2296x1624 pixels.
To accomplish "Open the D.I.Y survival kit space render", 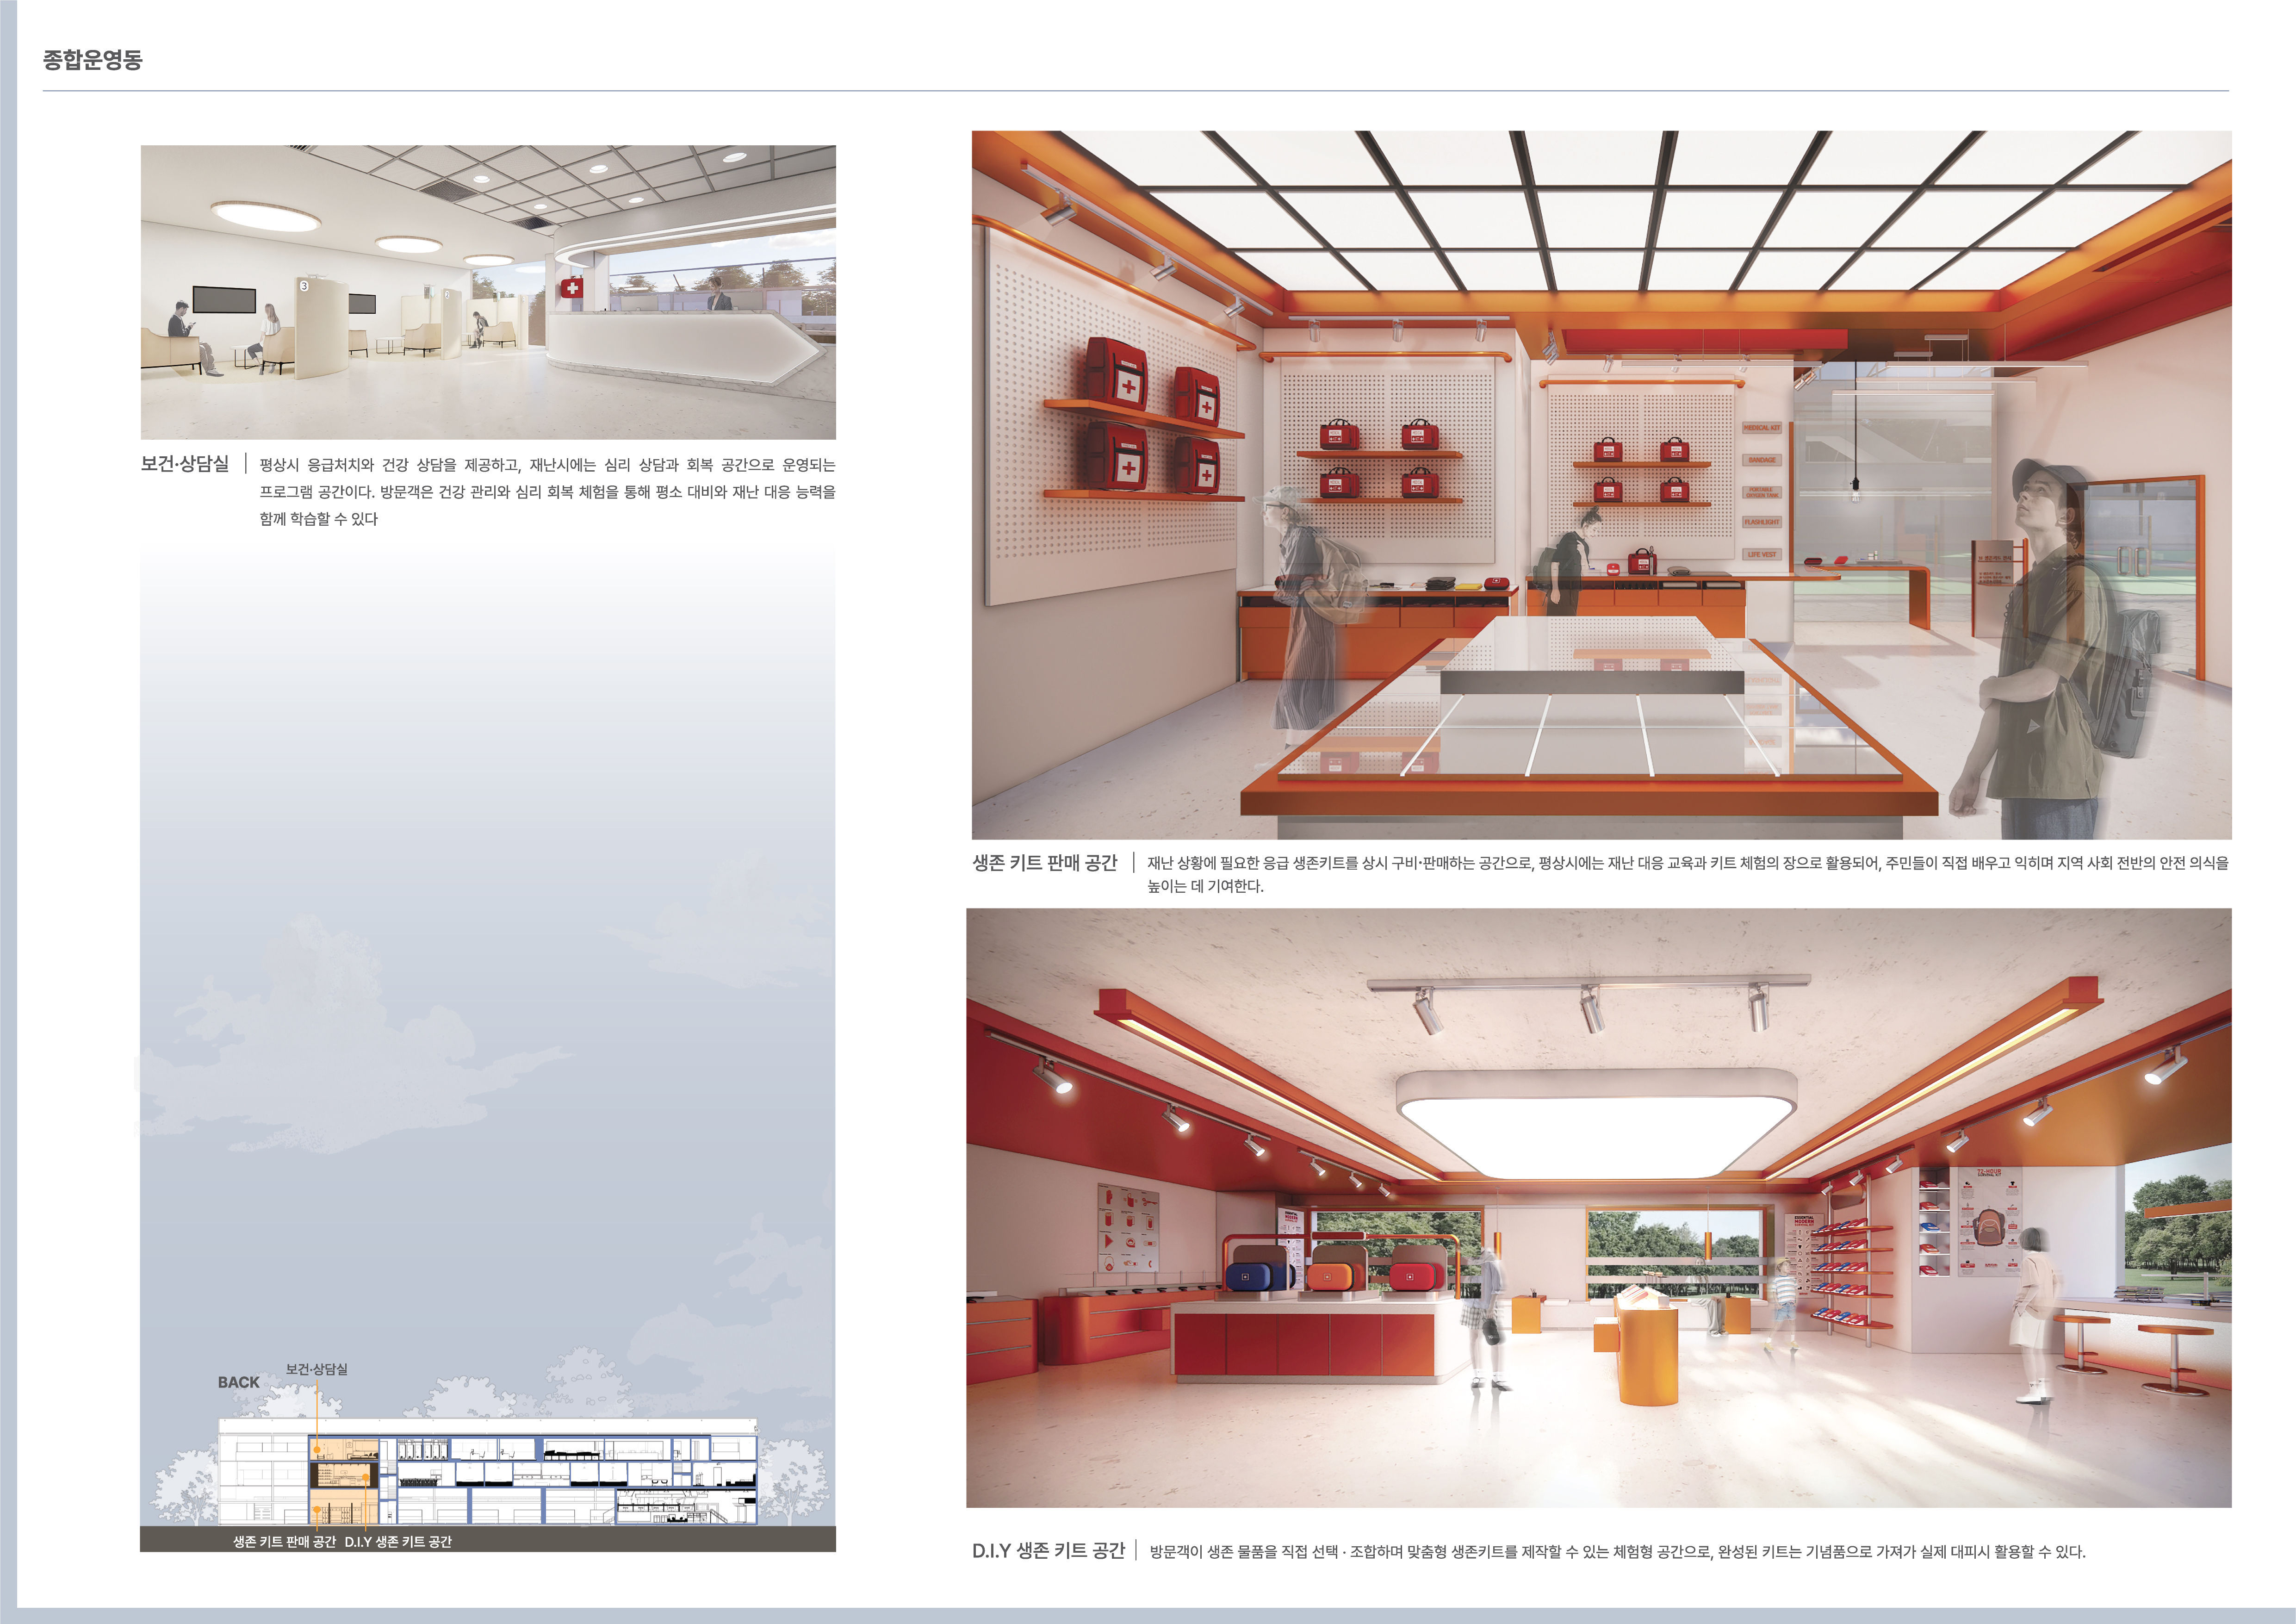I will tap(1598, 1207).
